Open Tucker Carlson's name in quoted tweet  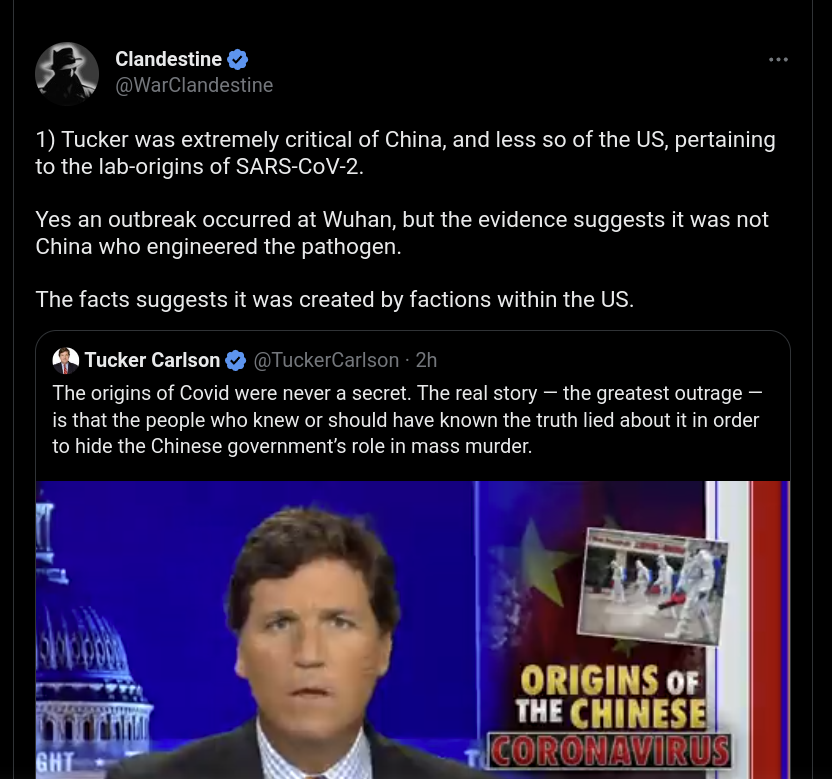[152, 360]
